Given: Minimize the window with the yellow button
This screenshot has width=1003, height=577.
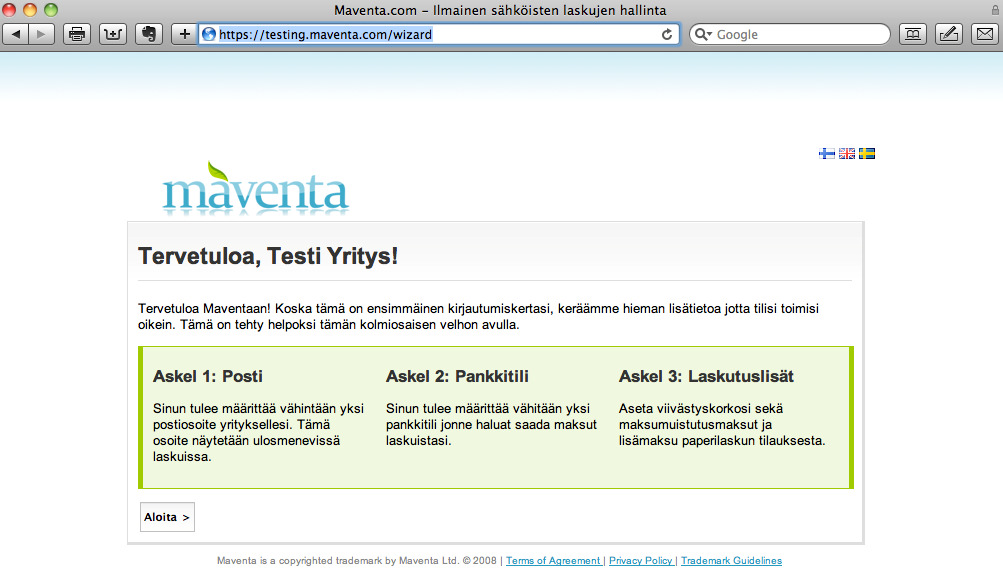Looking at the screenshot, I should (29, 10).
